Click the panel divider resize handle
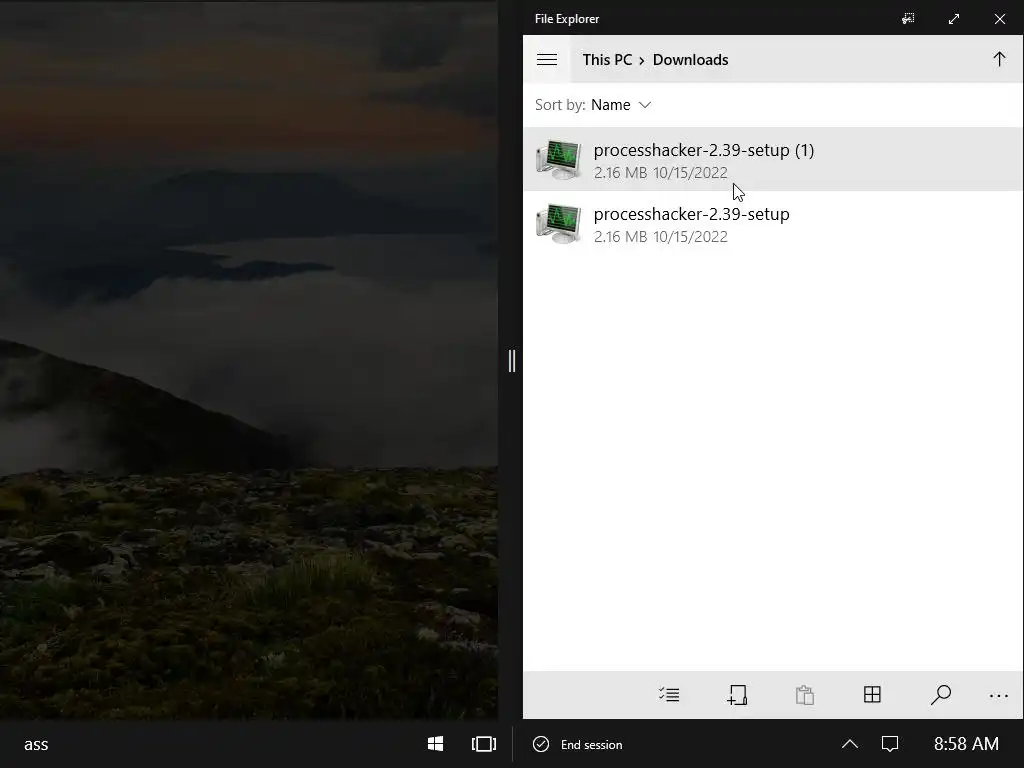The height and width of the screenshot is (768, 1024). pos(512,360)
